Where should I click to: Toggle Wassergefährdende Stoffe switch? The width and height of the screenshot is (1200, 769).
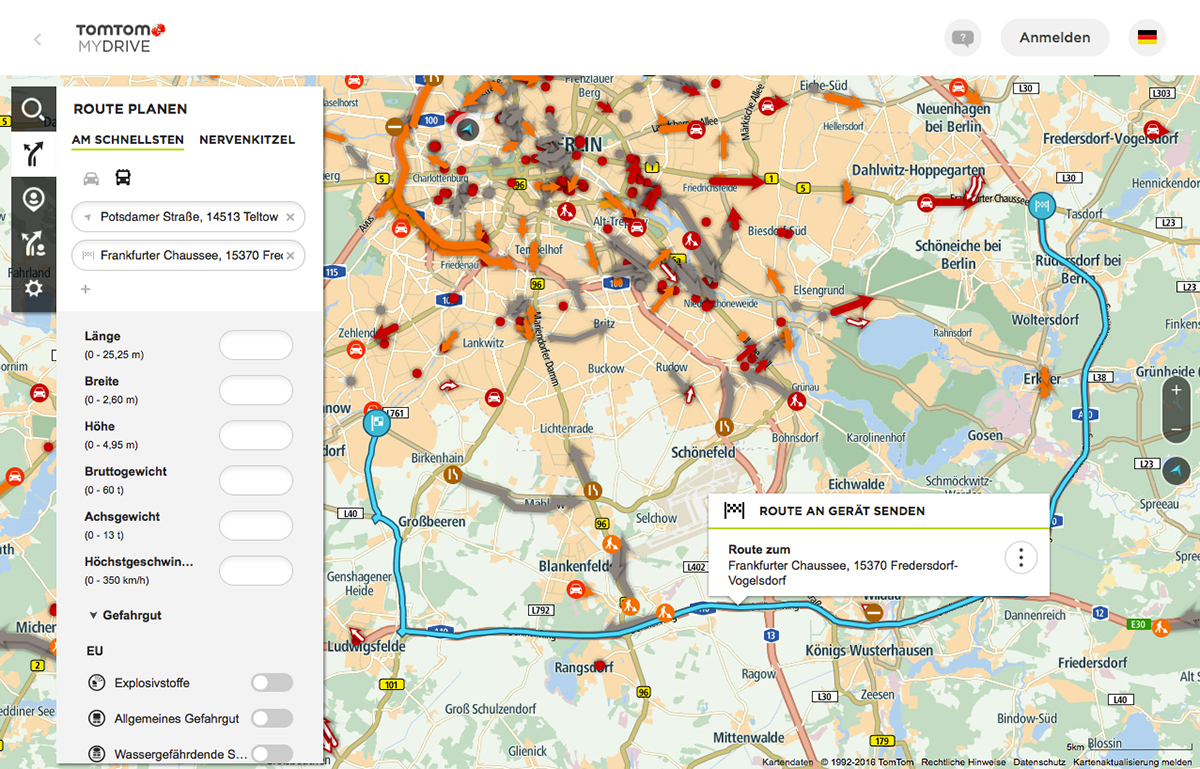[x=271, y=753]
